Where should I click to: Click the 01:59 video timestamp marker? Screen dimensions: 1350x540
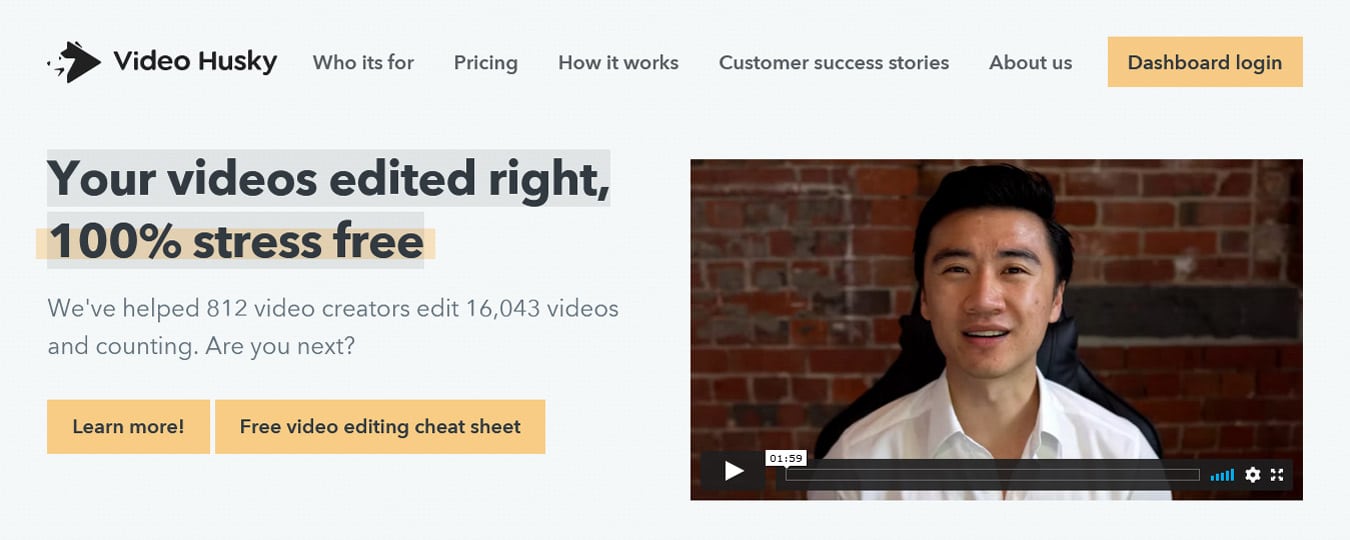coord(786,458)
